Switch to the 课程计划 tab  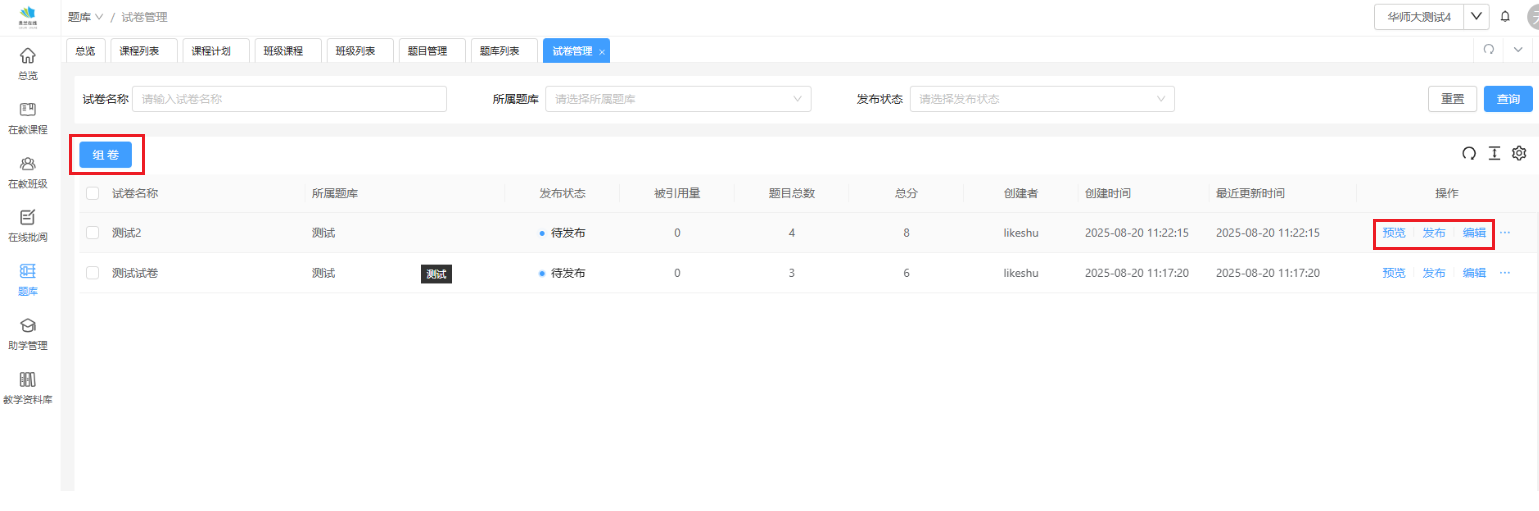(x=211, y=51)
